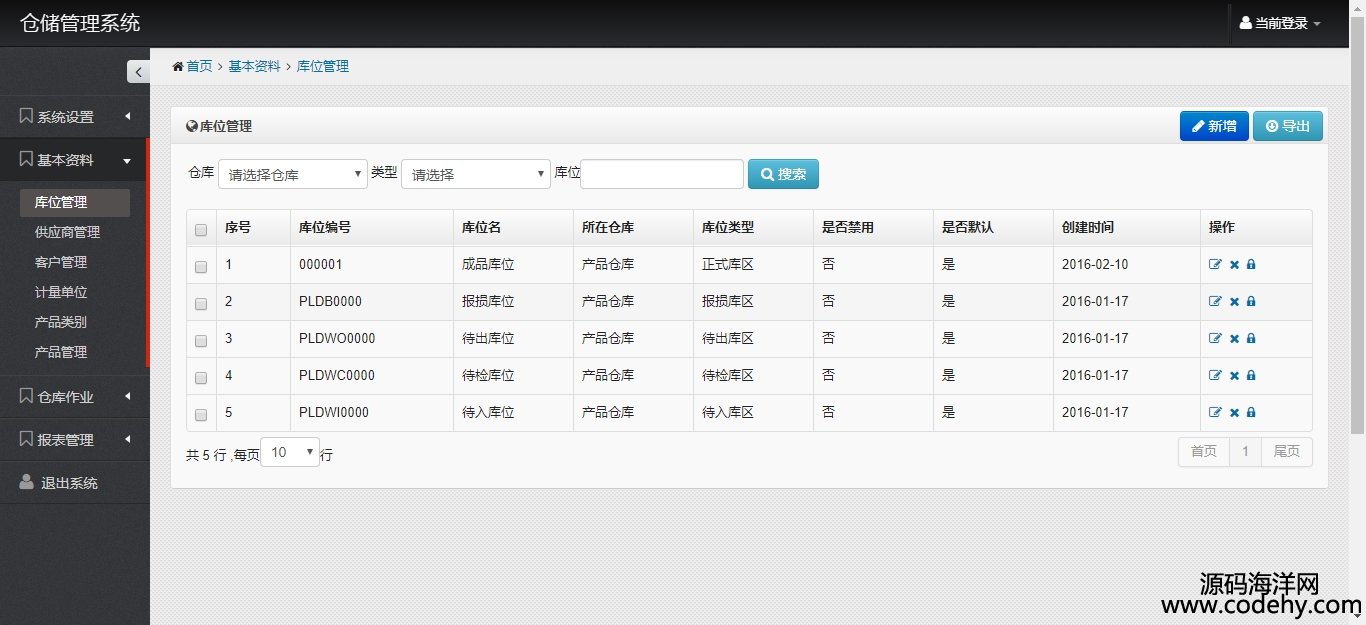Image resolution: width=1366 pixels, height=625 pixels.
Task: Collapse sidebar with the arrow icon
Action: coord(138,72)
